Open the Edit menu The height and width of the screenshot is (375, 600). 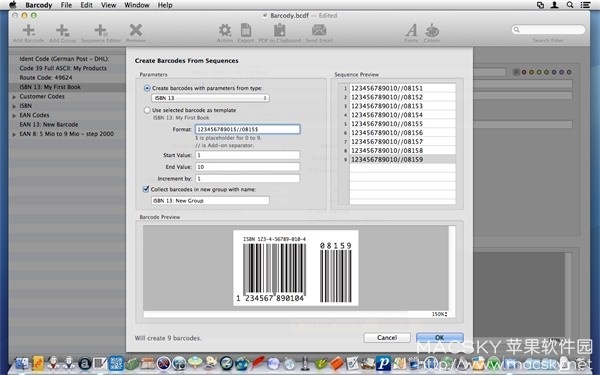(x=86, y=5)
